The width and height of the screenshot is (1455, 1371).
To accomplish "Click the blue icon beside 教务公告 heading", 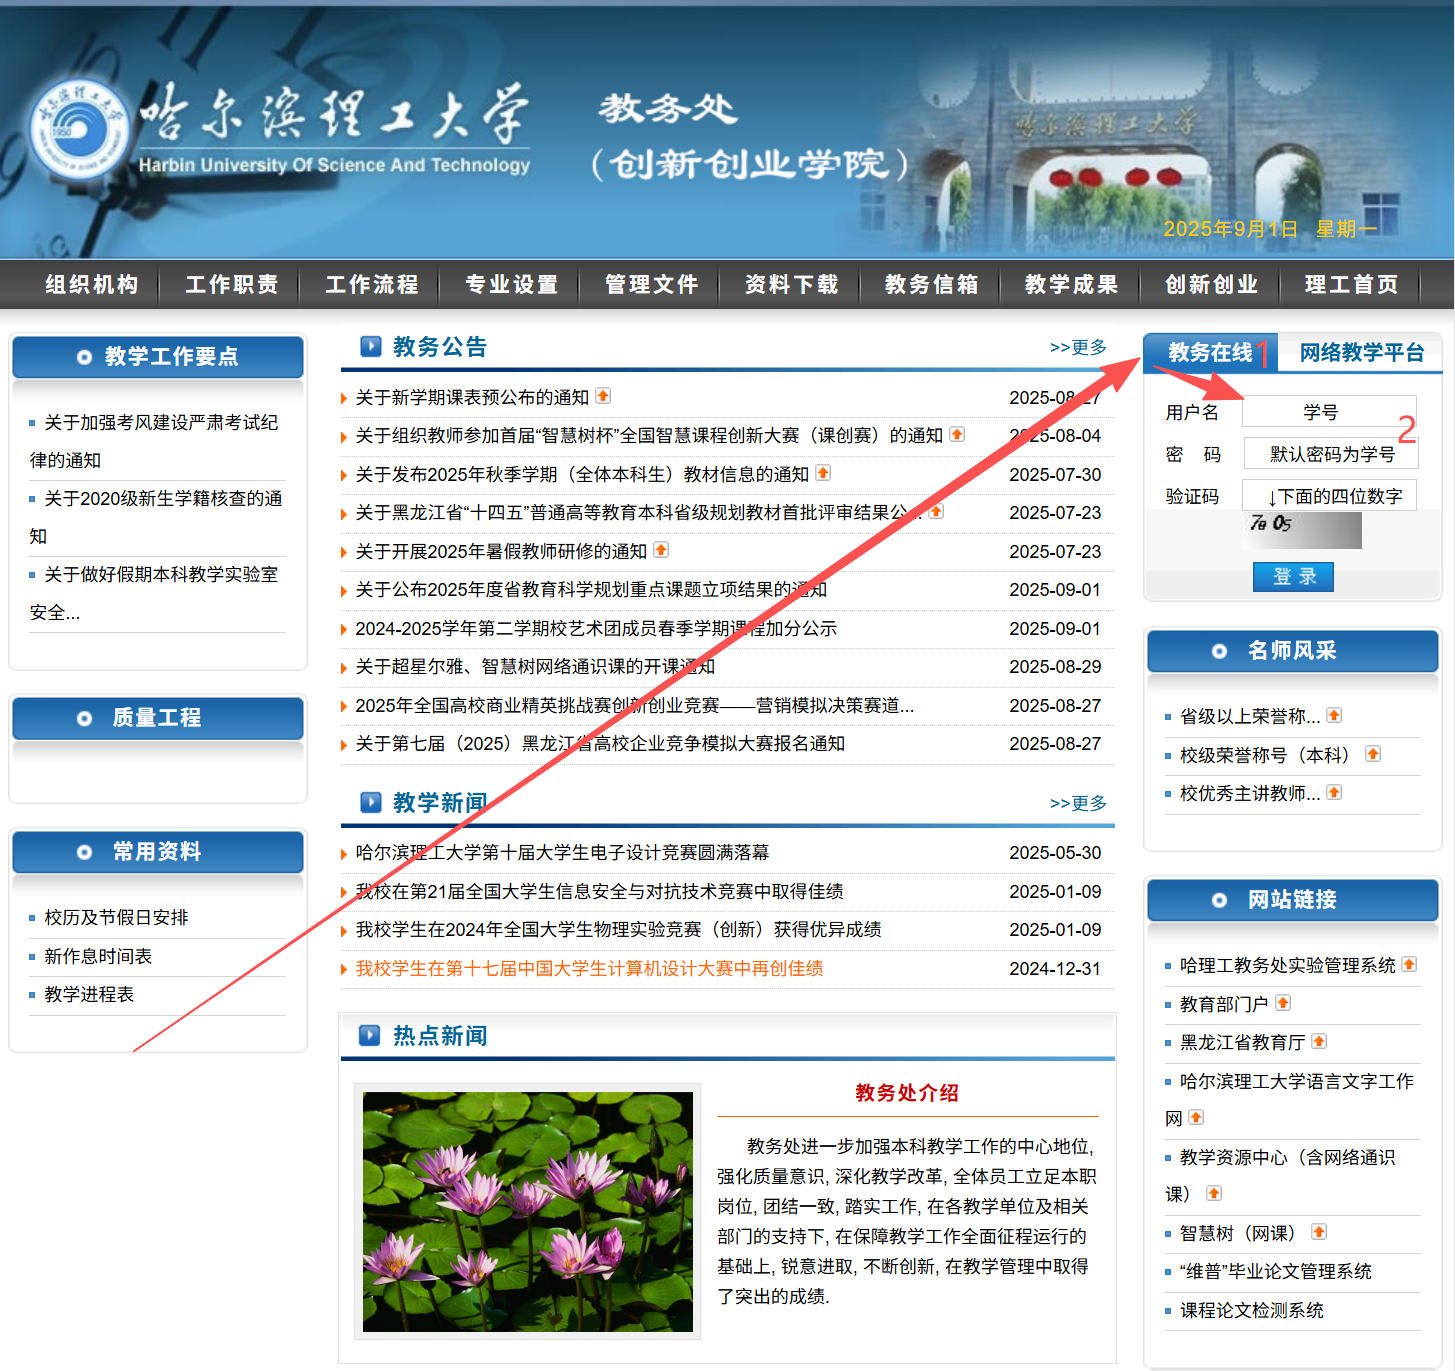I will click(x=371, y=347).
